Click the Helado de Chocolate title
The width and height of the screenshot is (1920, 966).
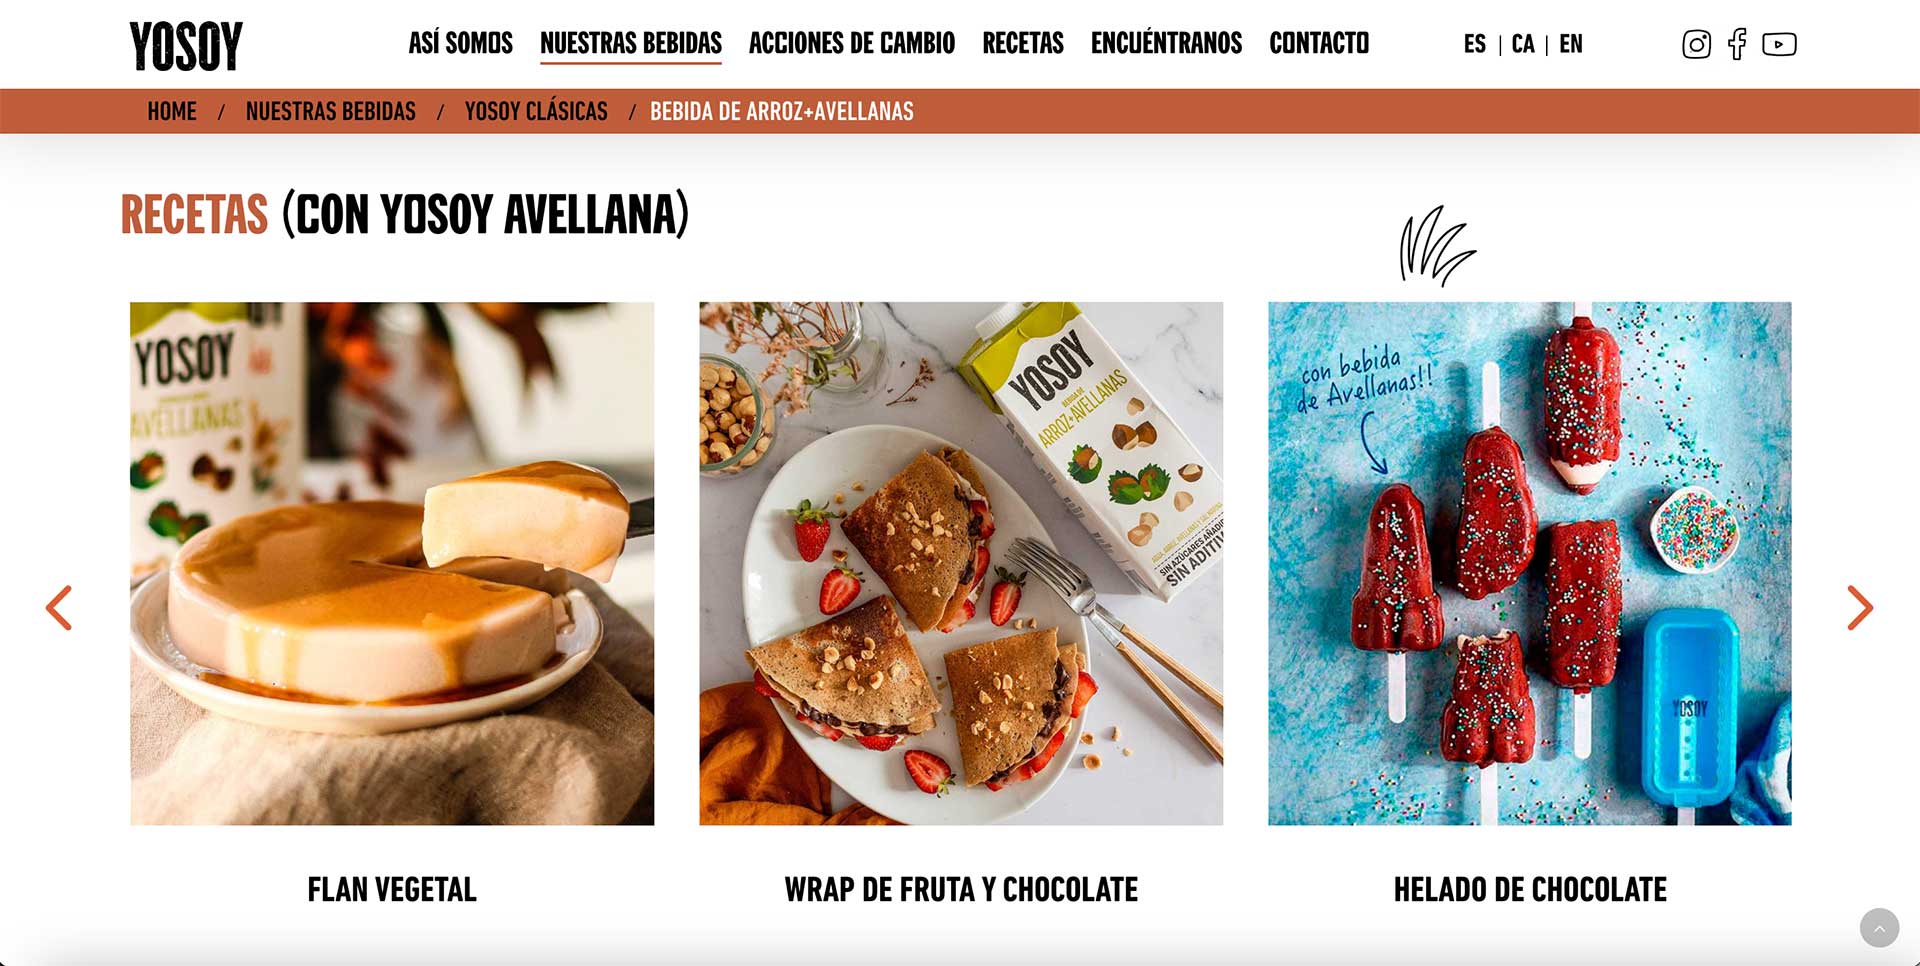pos(1530,889)
